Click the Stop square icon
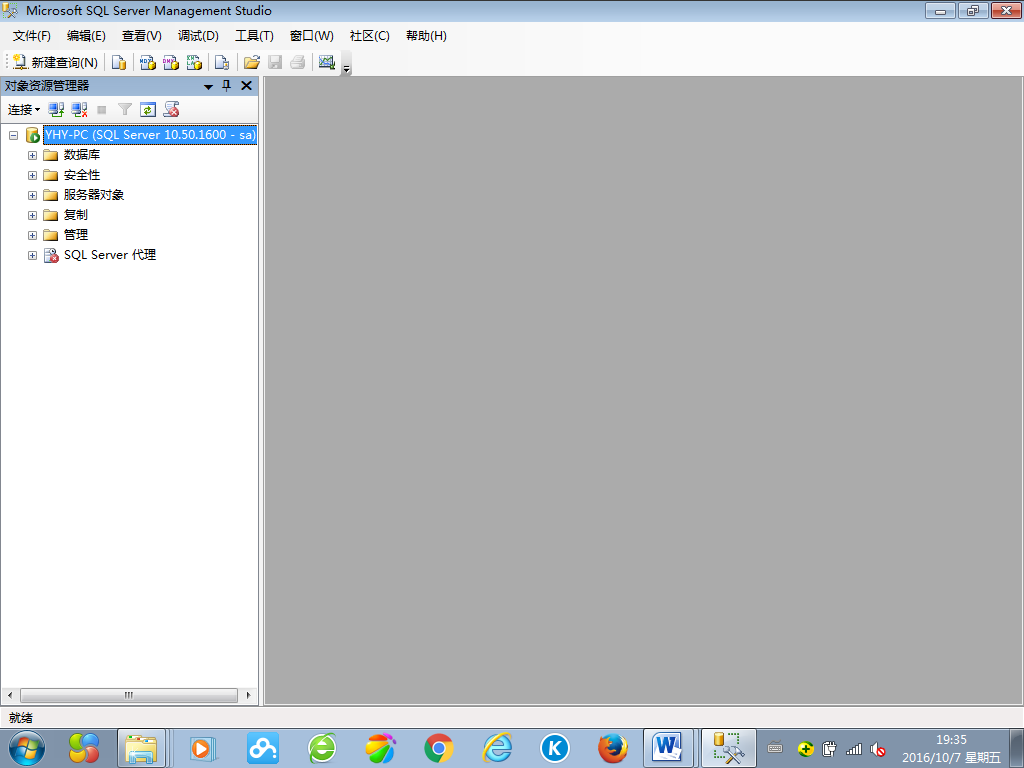 point(102,110)
